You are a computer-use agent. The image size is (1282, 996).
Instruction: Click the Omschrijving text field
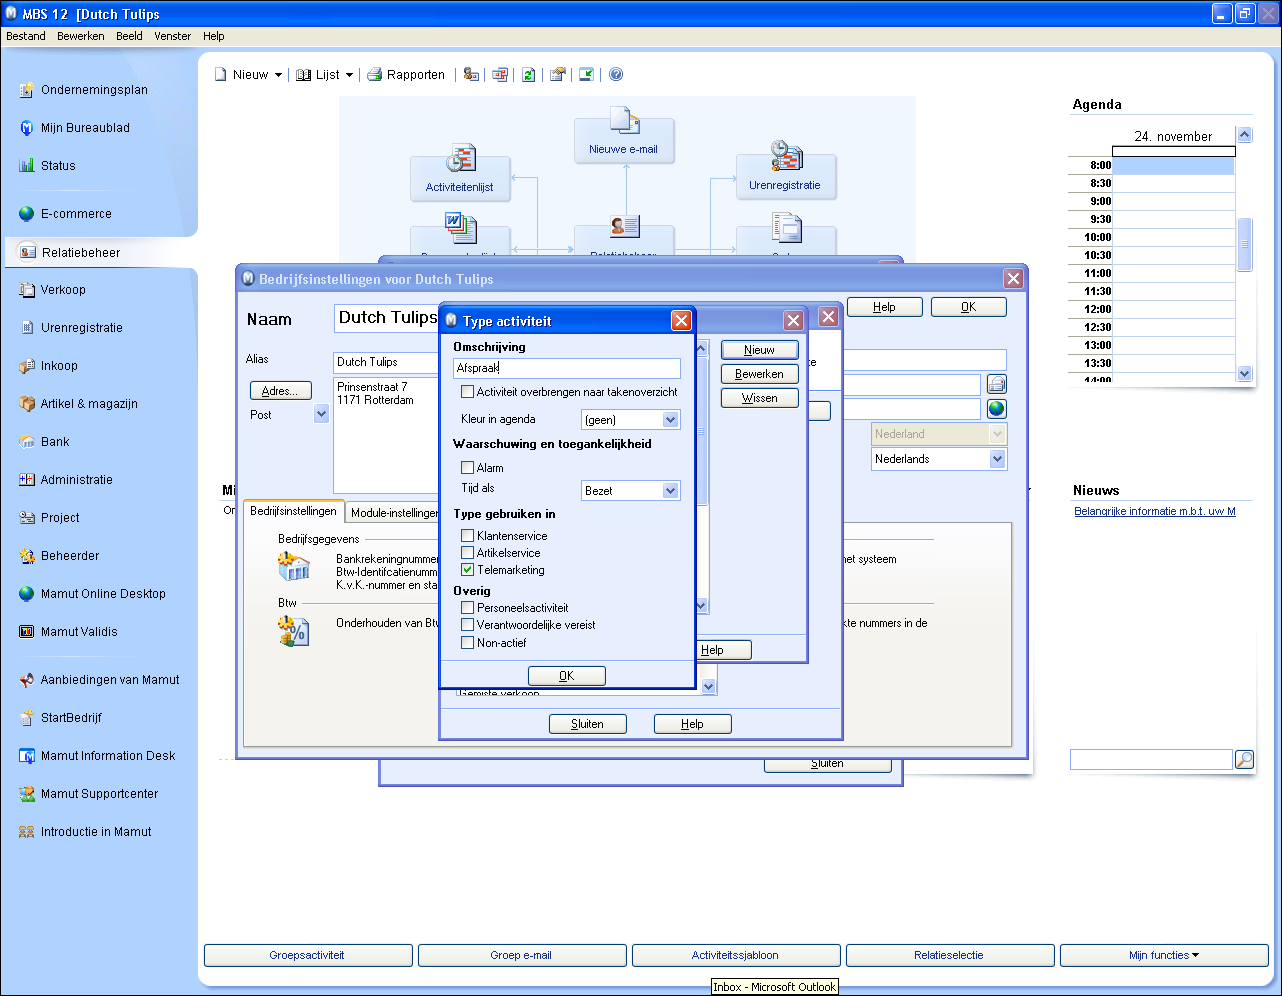point(567,368)
